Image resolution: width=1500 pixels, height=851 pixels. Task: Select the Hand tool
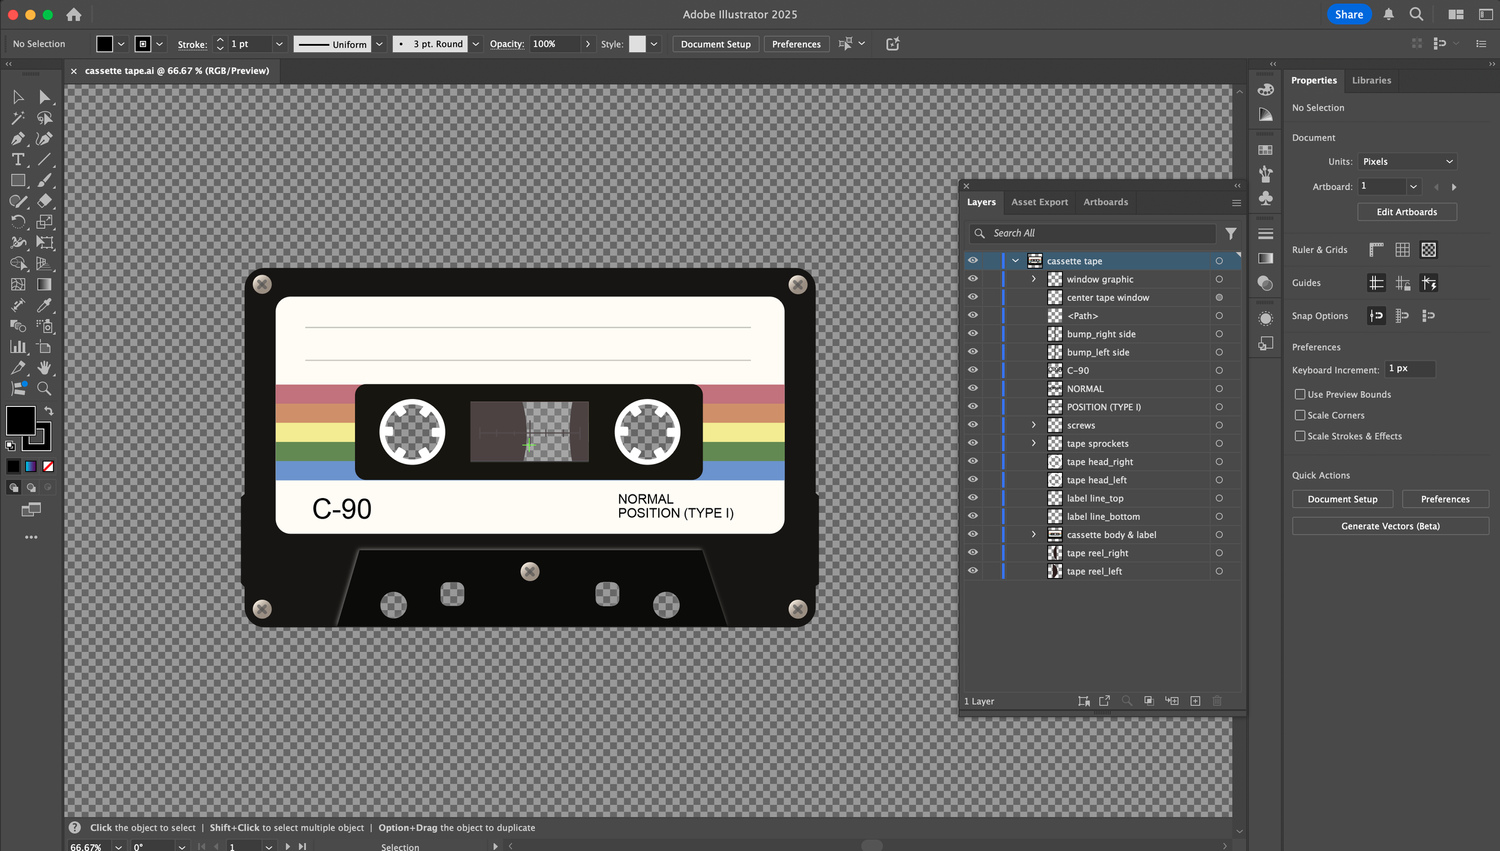coord(44,368)
